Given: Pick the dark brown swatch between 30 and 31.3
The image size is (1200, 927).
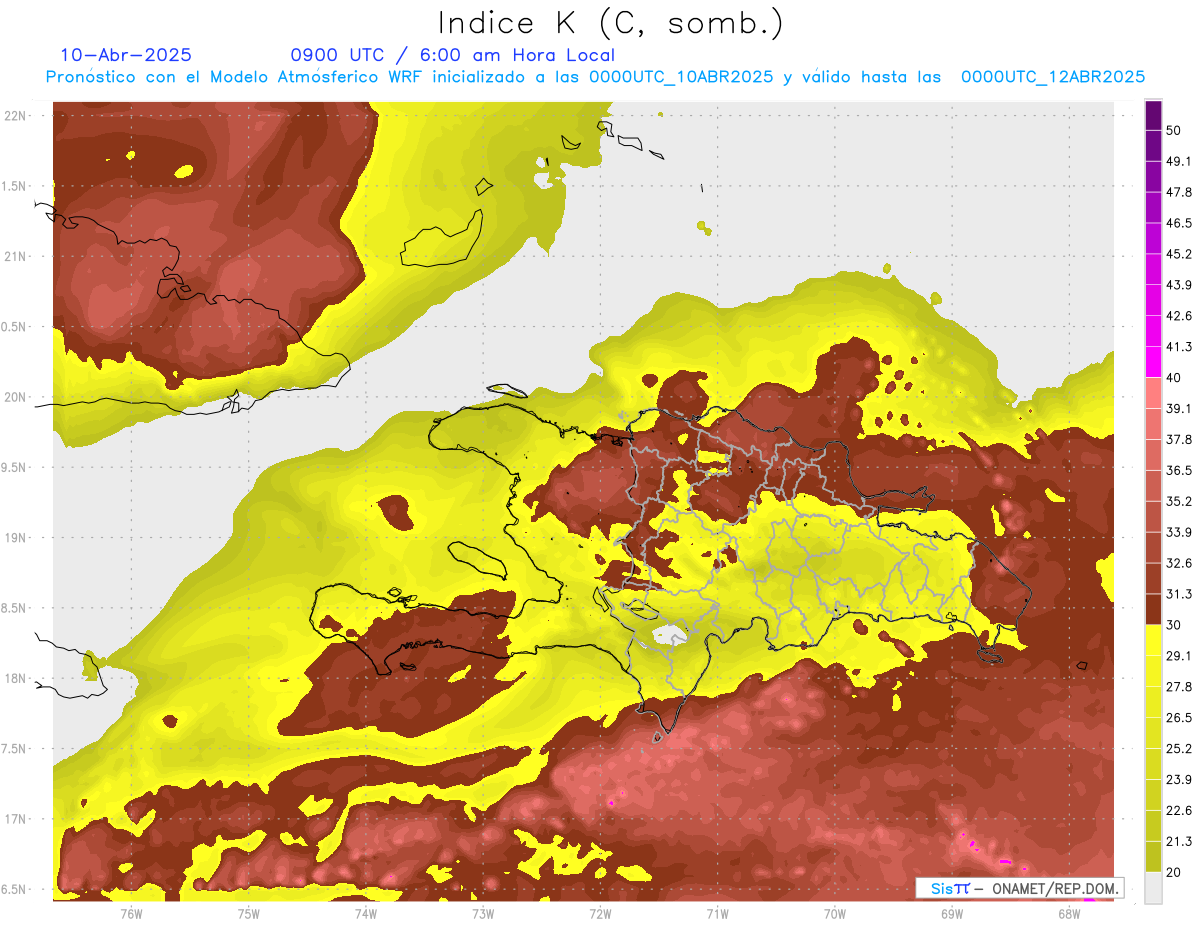Looking at the screenshot, I should (1153, 609).
